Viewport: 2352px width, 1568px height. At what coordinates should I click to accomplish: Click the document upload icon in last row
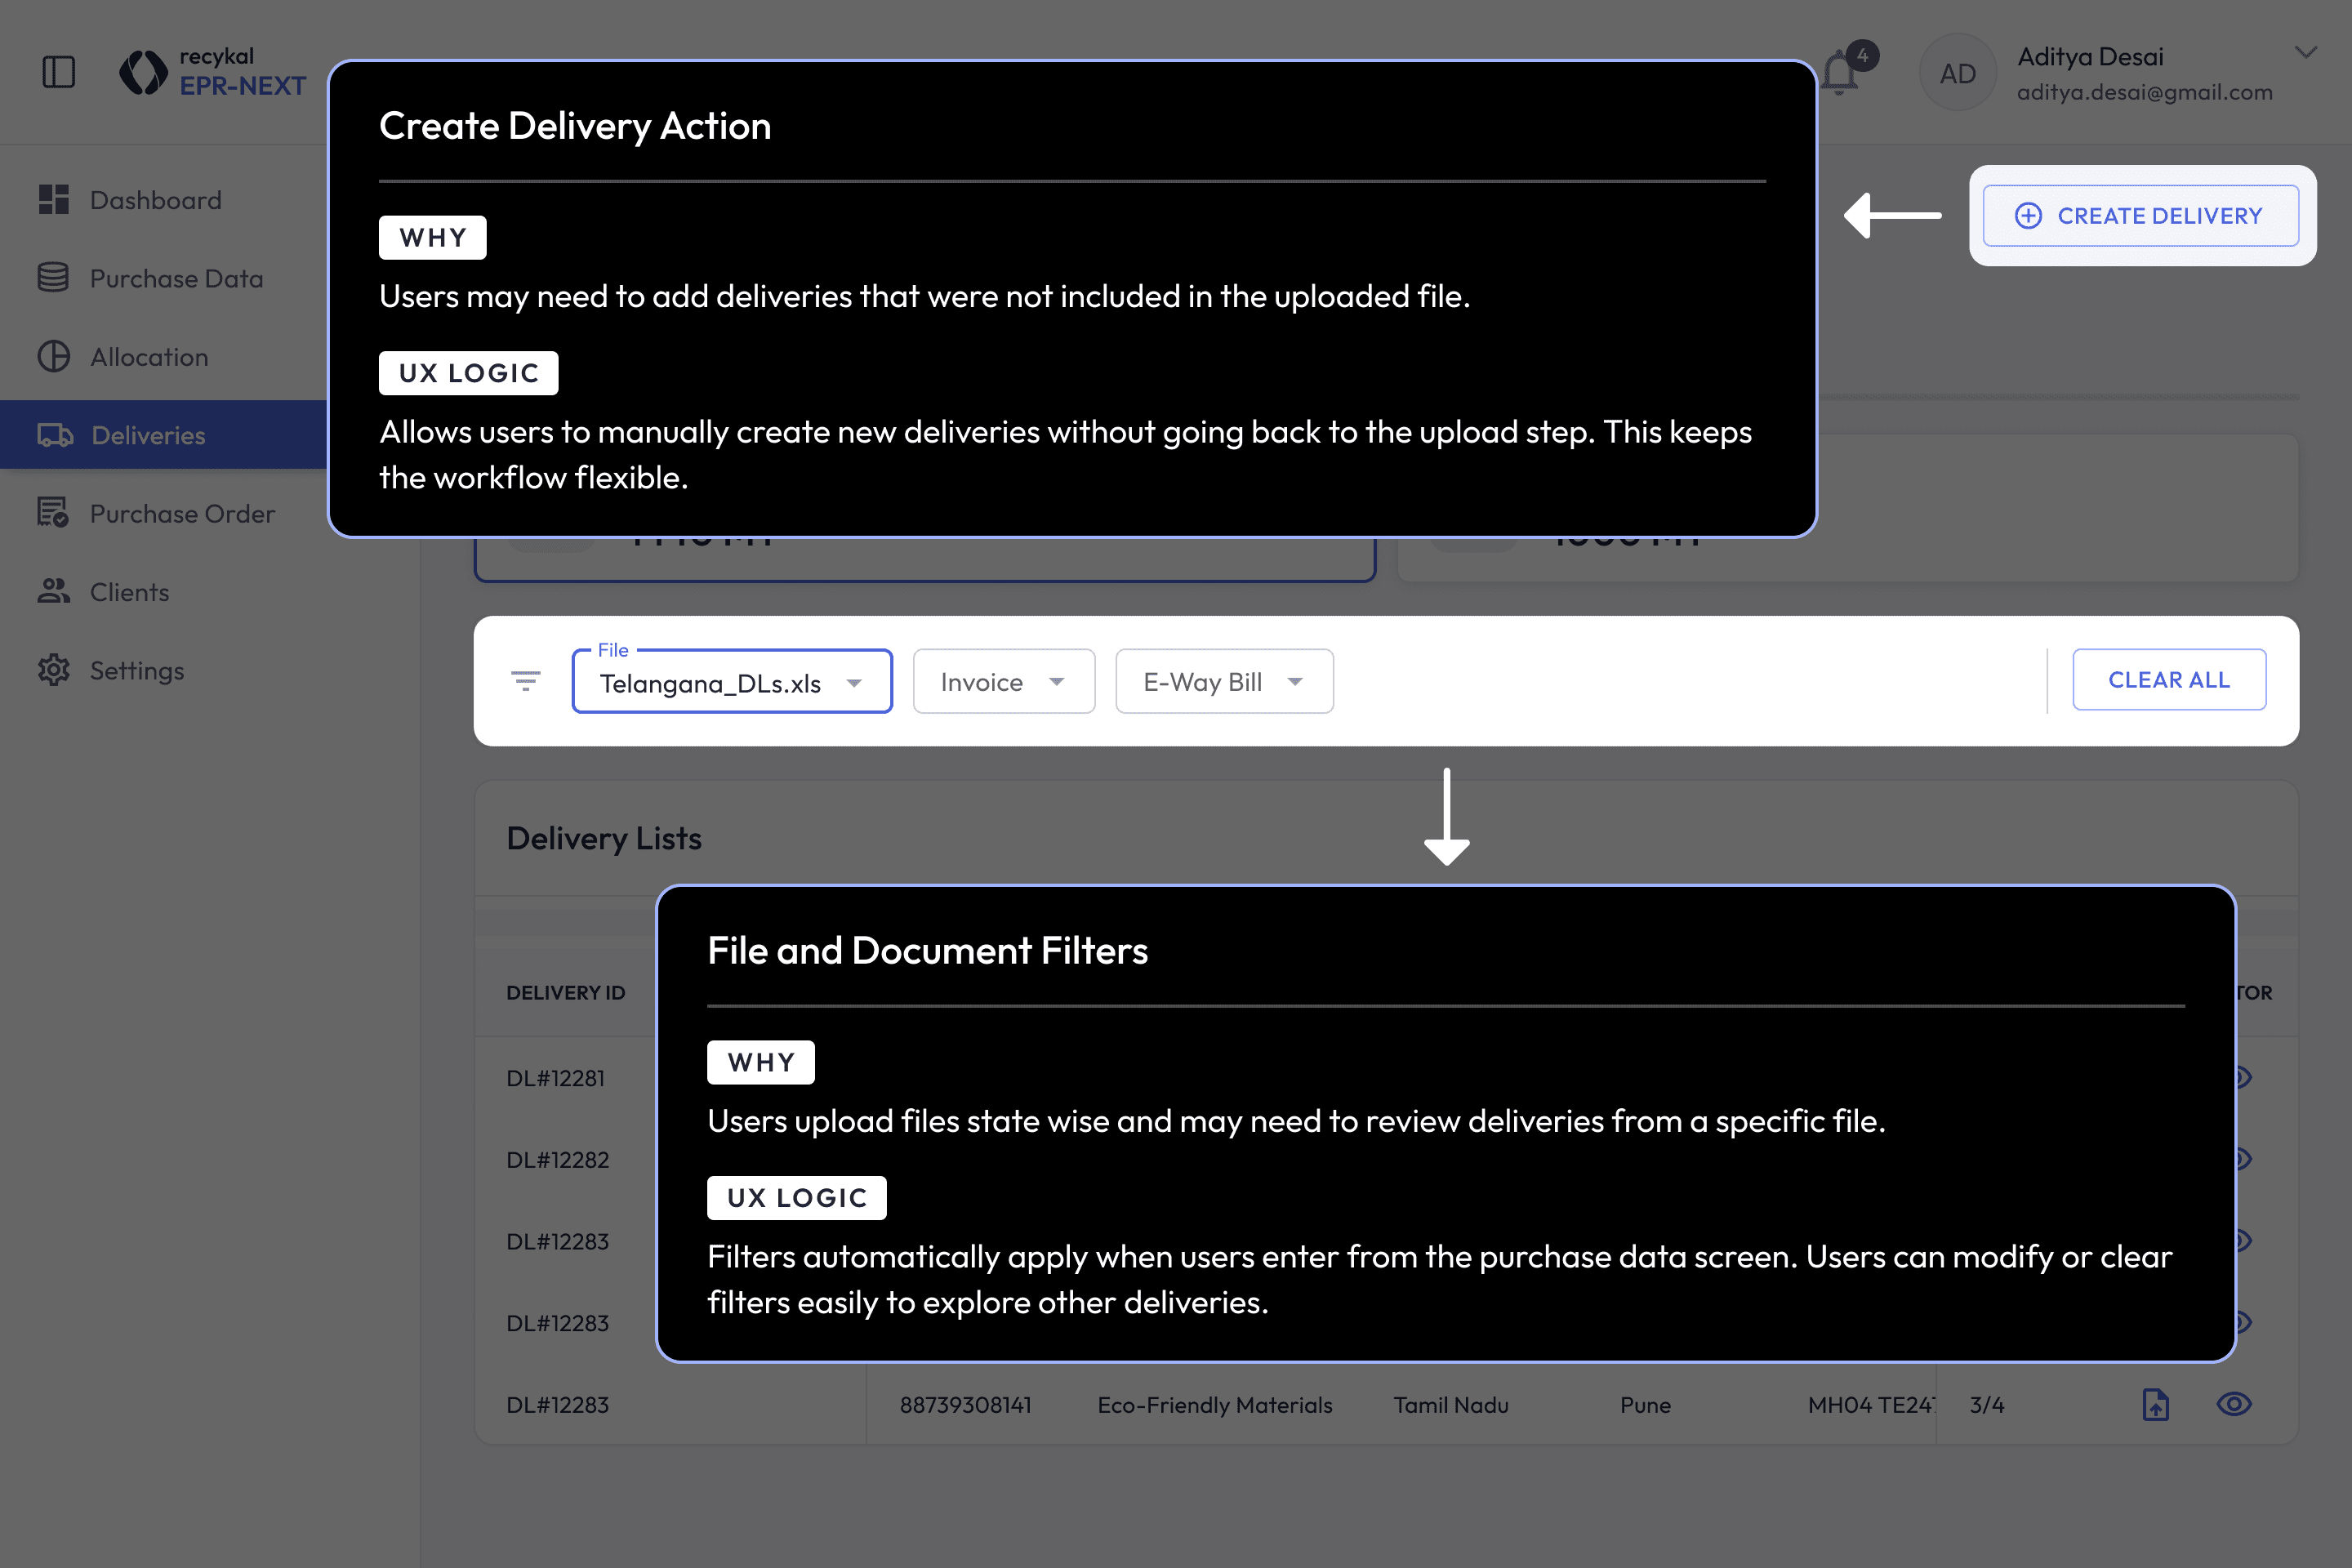pyautogui.click(x=2155, y=1404)
